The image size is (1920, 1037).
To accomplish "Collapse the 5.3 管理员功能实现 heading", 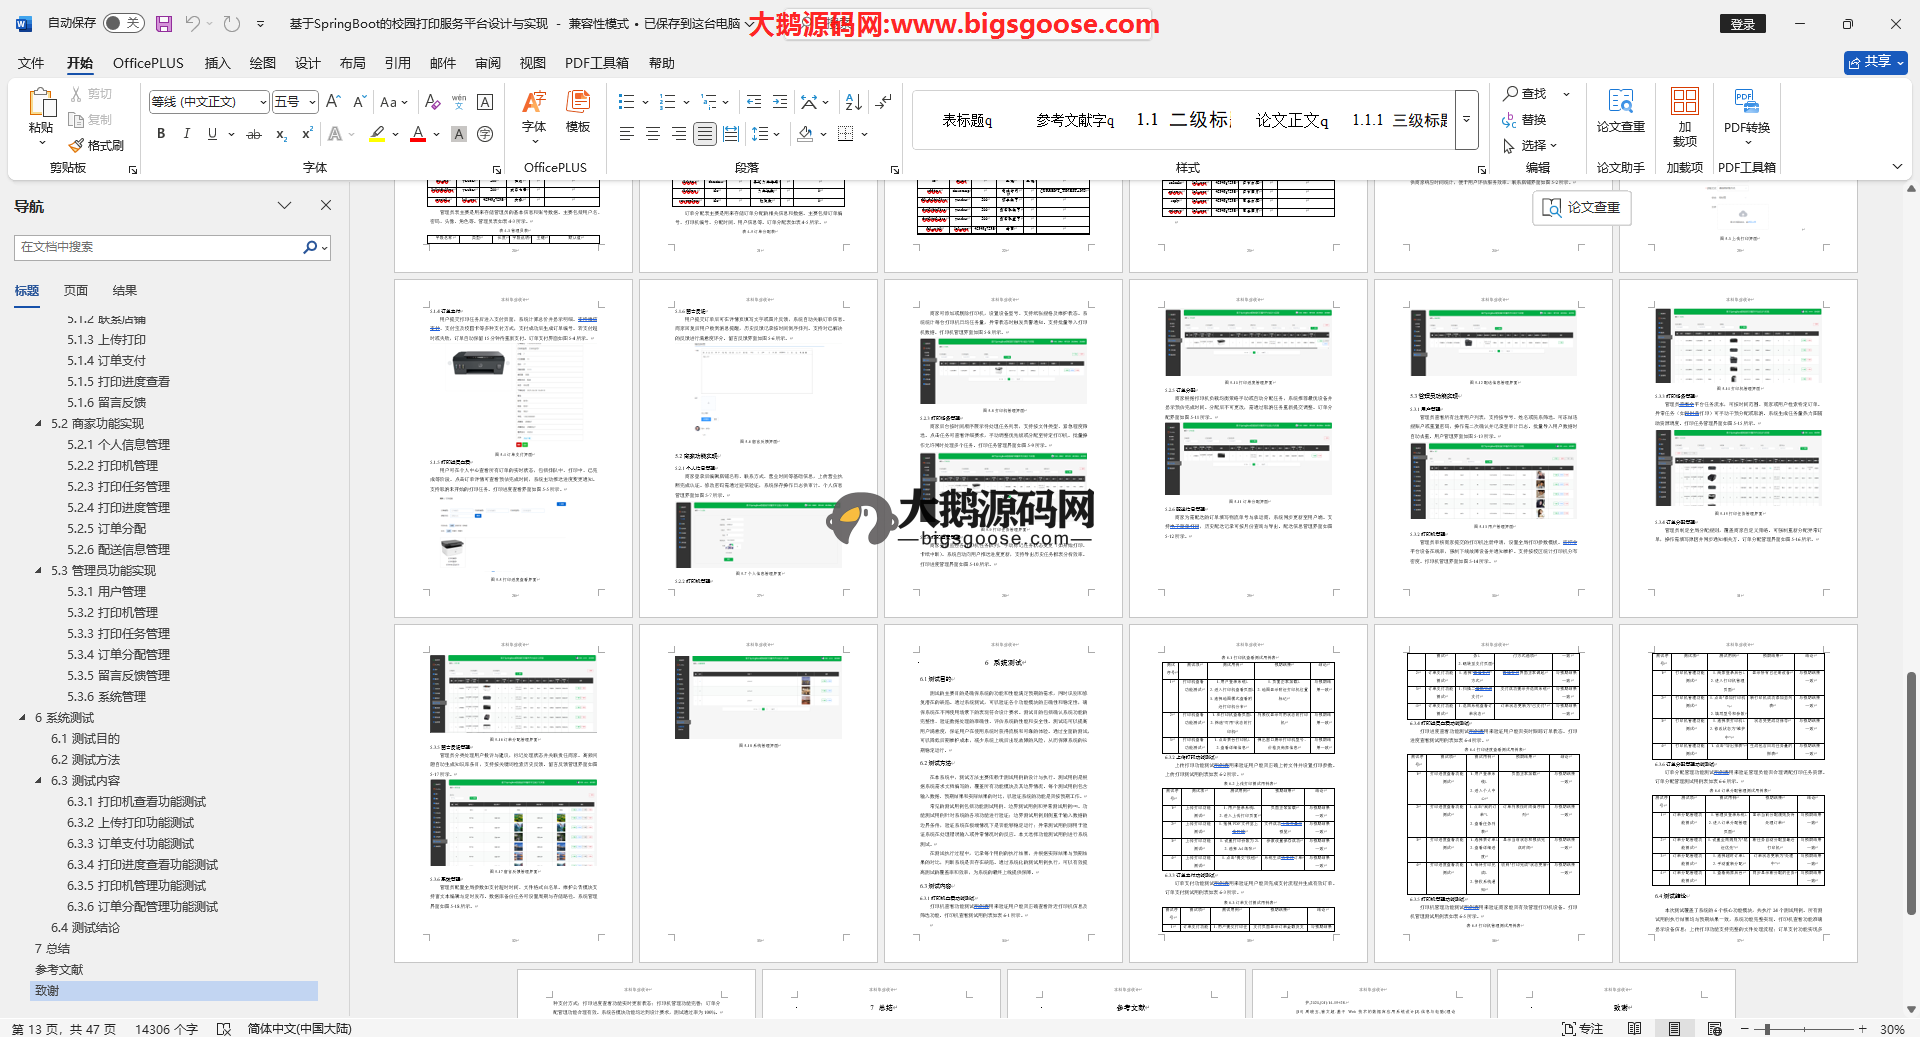I will pos(39,571).
